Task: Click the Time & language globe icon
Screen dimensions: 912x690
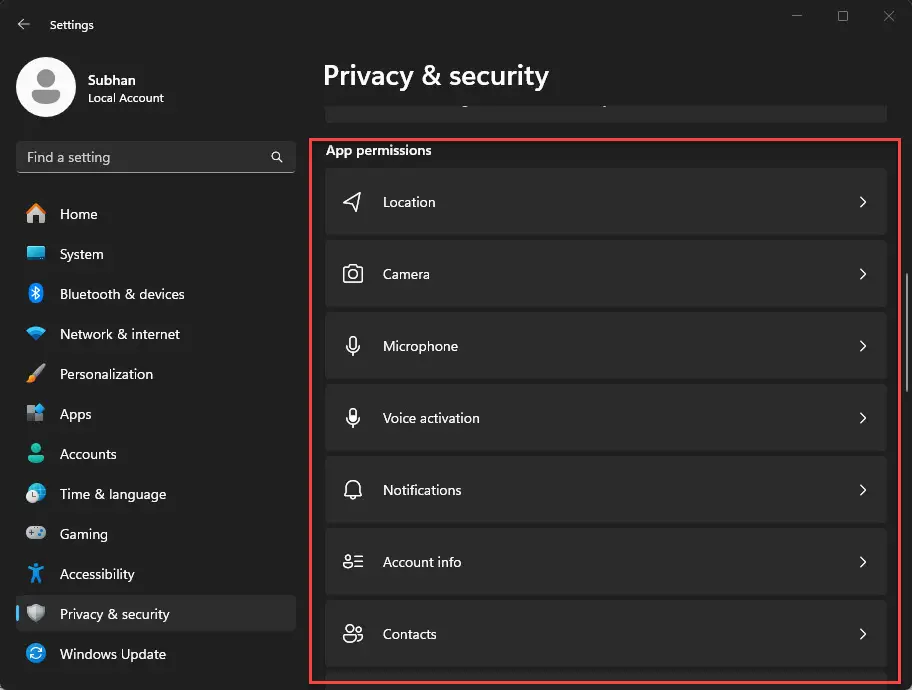Action: 36,493
